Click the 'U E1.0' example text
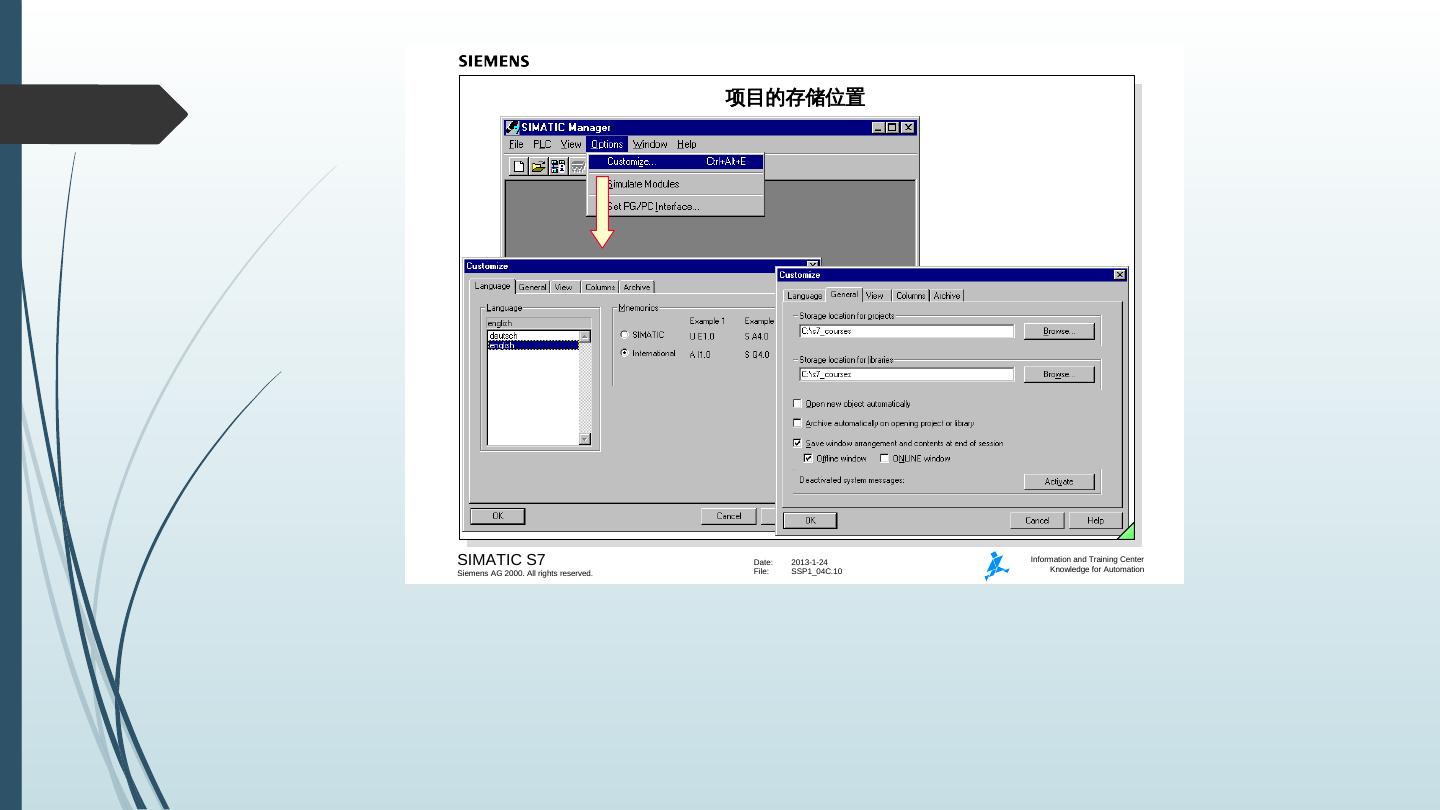The image size is (1440, 810). [x=702, y=337]
